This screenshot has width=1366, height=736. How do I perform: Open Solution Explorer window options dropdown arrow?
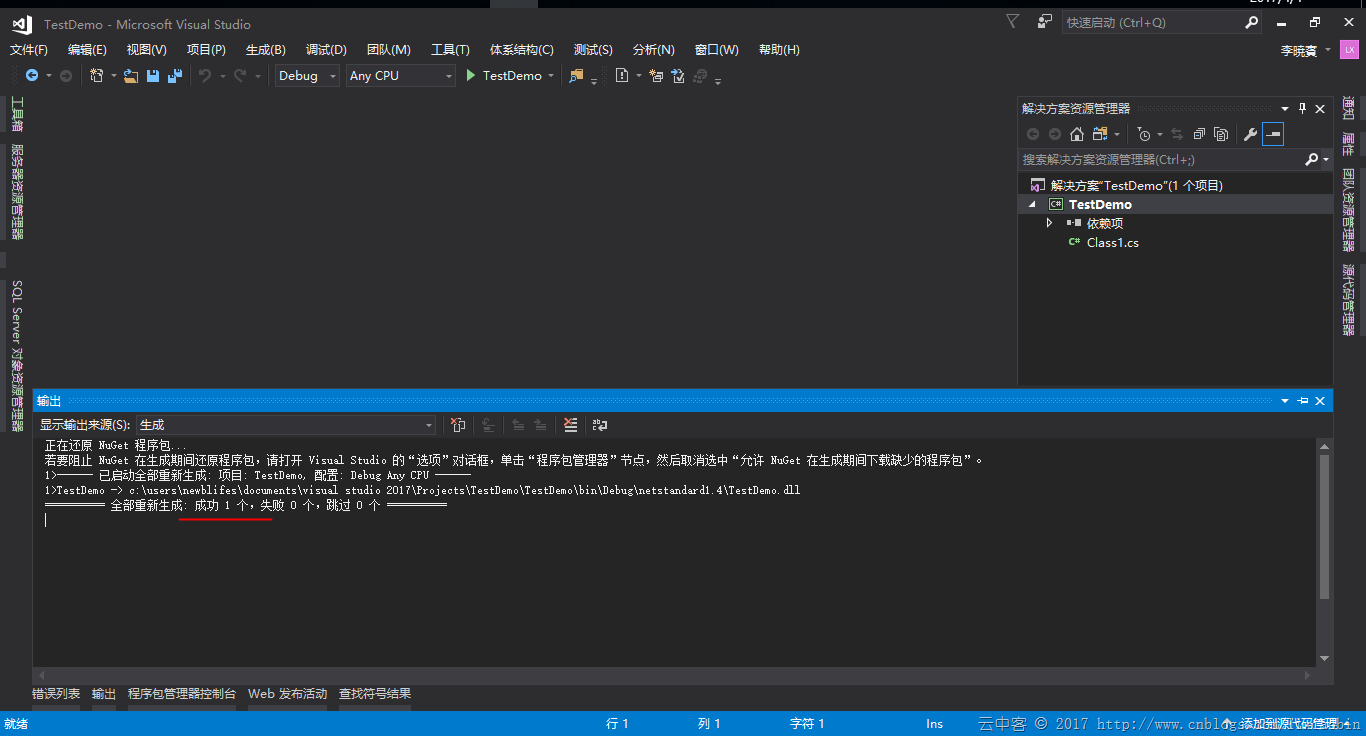pos(1285,108)
